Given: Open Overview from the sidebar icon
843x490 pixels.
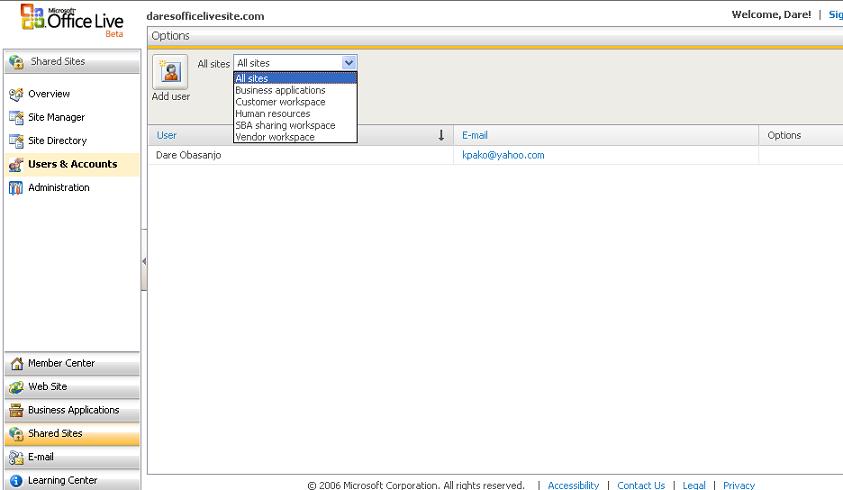Looking at the screenshot, I should tap(16, 94).
